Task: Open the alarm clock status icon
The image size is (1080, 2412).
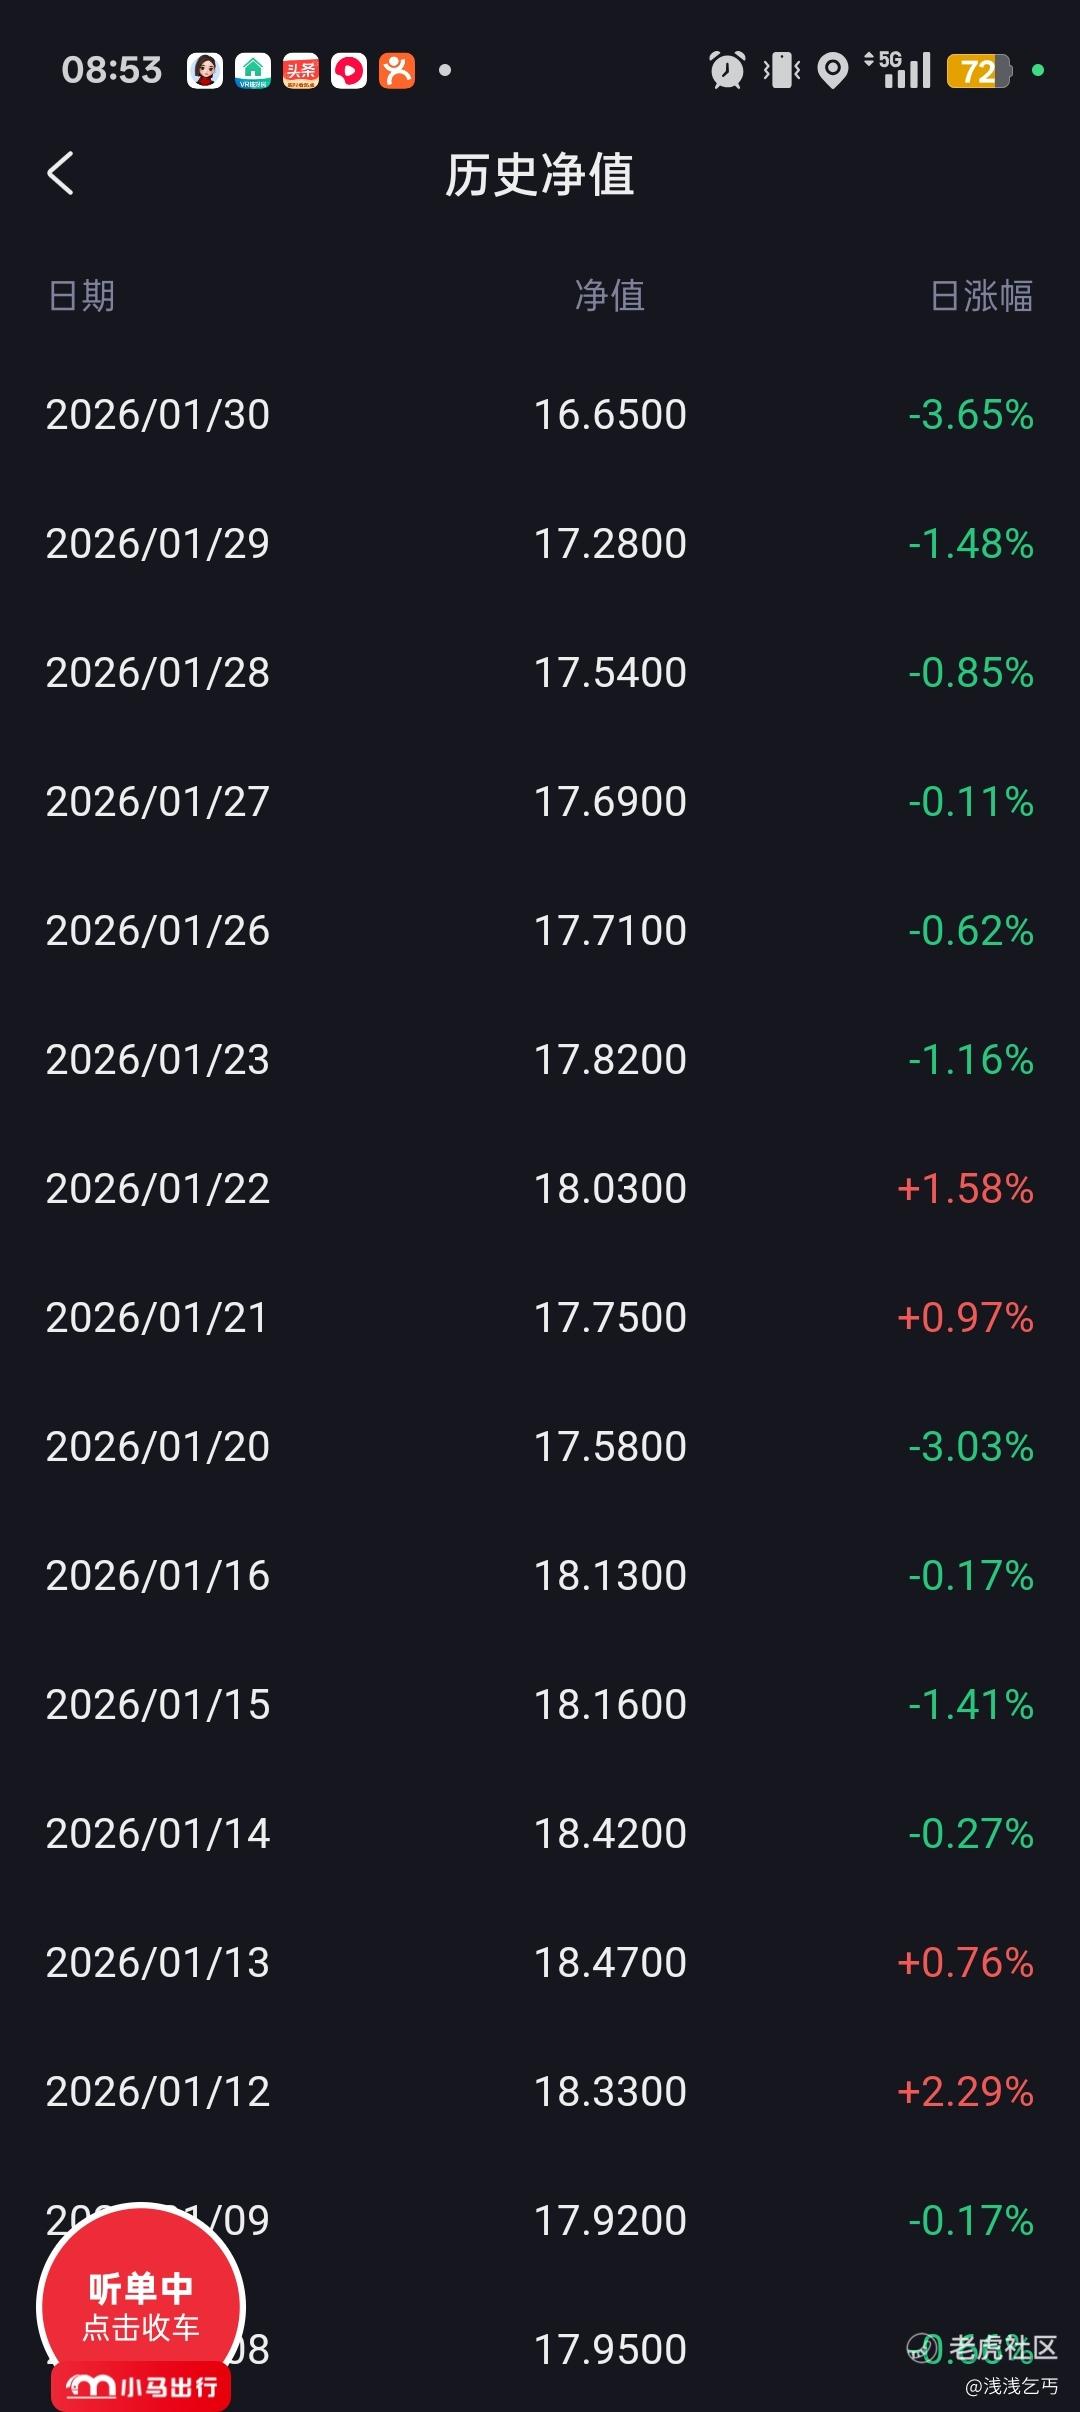Action: (x=727, y=70)
